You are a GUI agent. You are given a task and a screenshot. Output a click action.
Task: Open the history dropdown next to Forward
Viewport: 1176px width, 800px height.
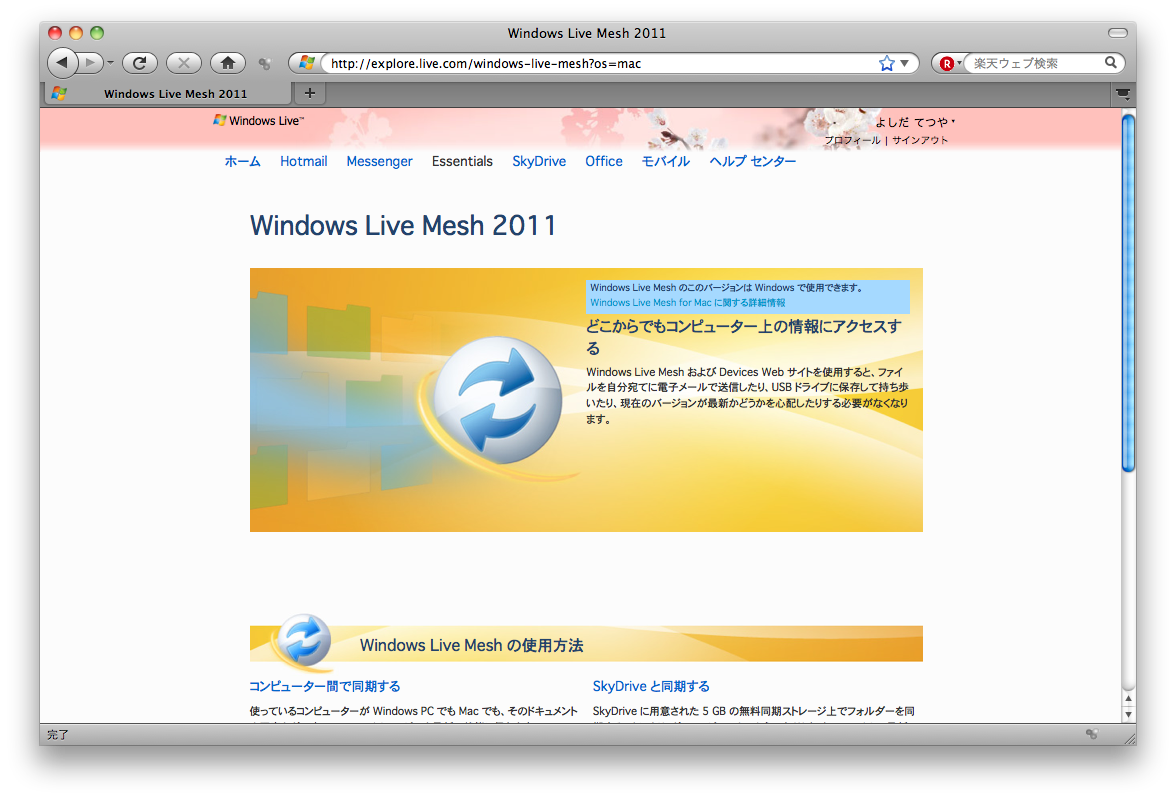click(x=110, y=63)
